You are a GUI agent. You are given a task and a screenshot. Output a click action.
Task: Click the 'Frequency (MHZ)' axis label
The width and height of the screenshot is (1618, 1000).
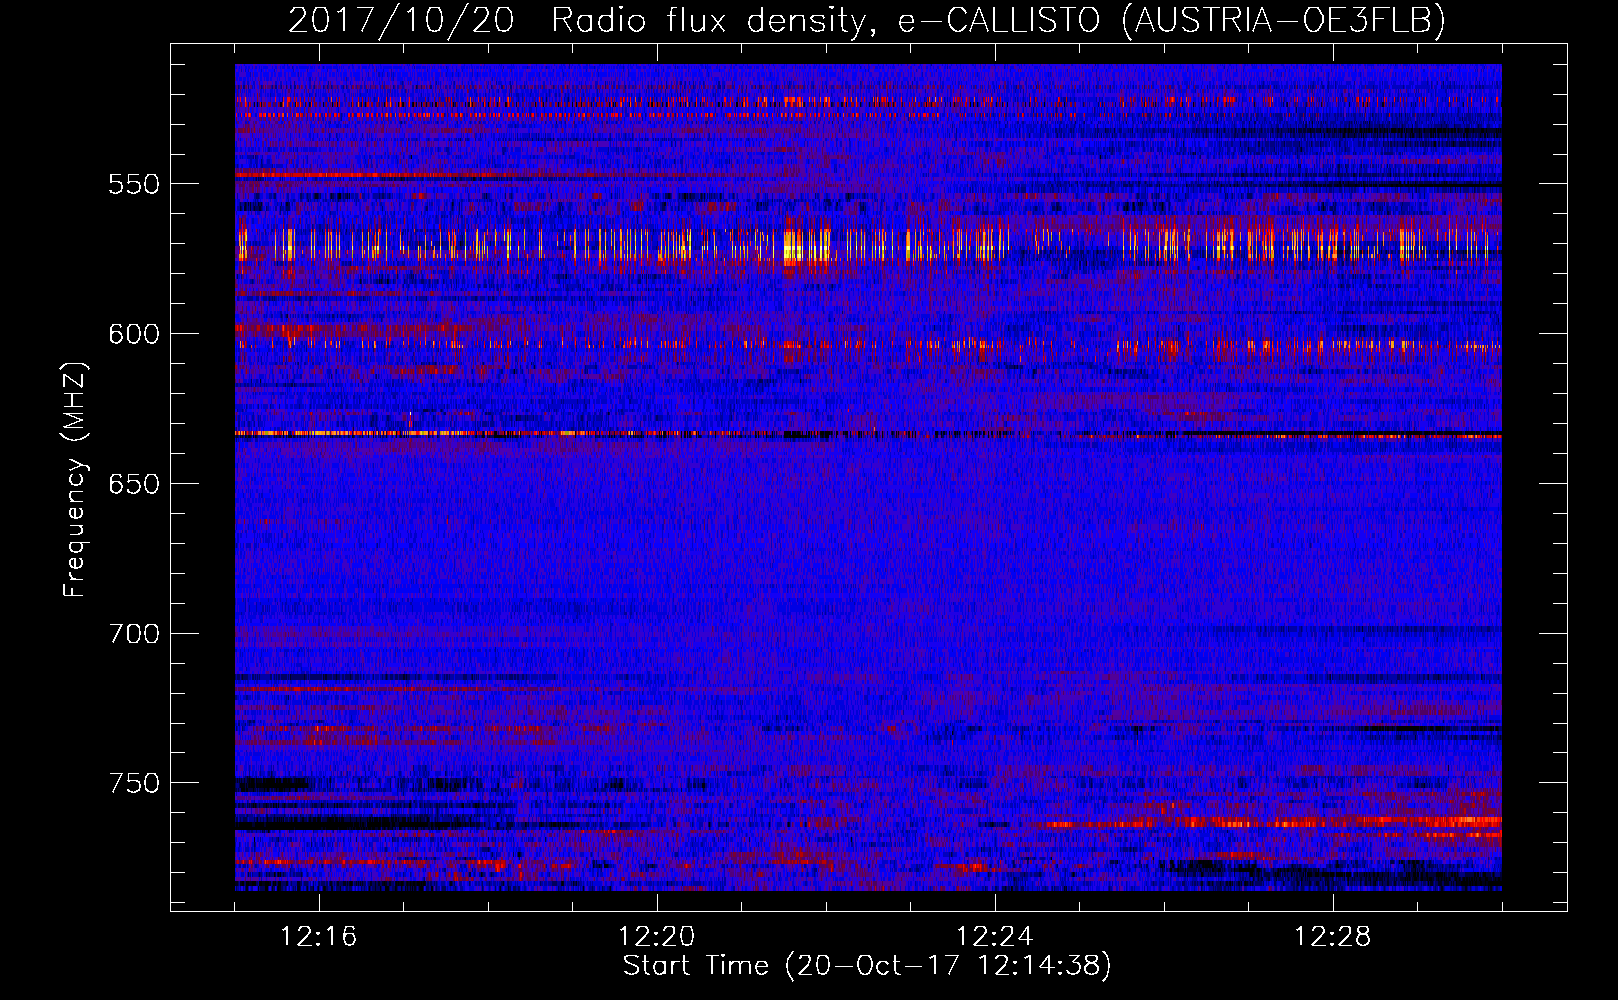pyautogui.click(x=75, y=479)
